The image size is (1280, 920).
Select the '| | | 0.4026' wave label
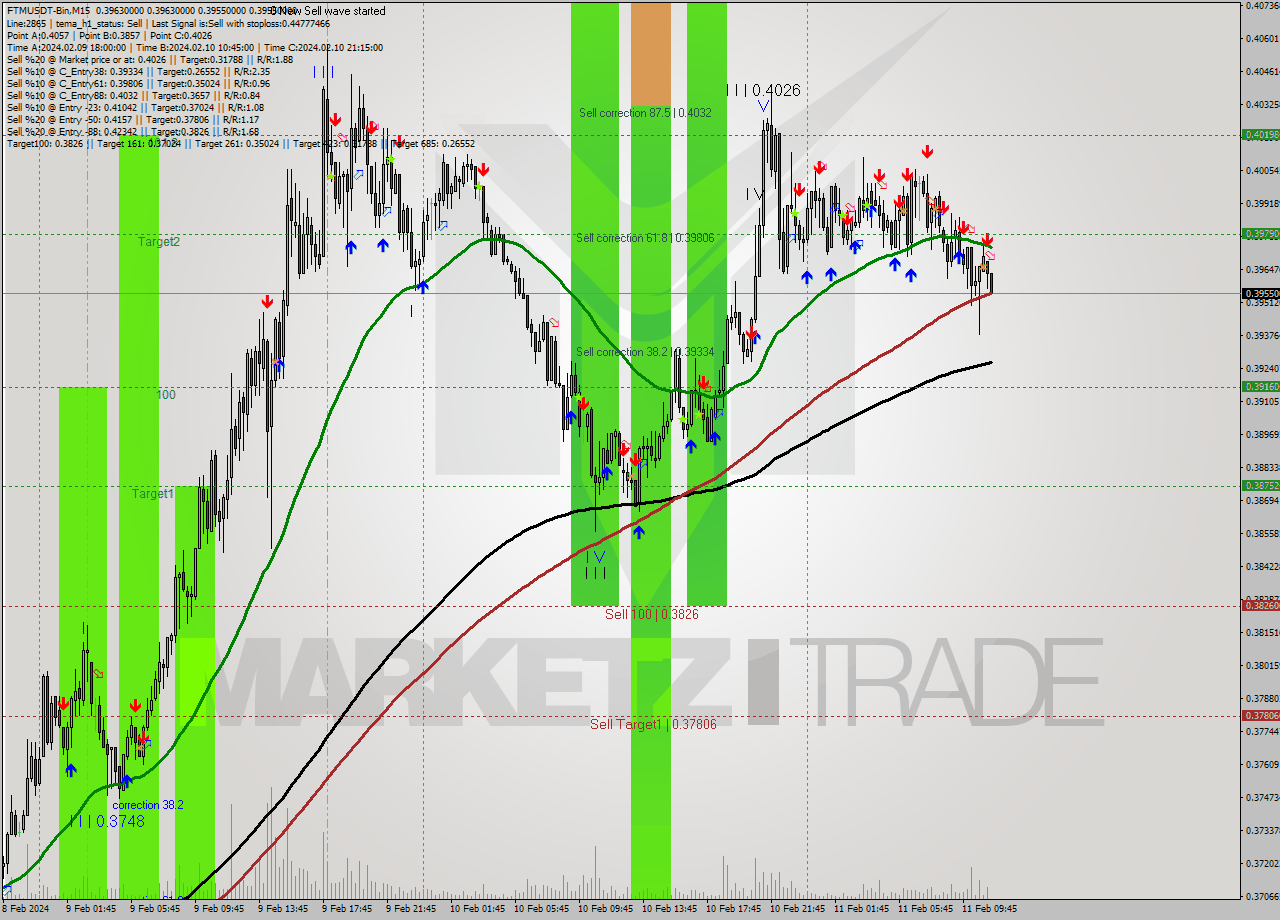763,90
